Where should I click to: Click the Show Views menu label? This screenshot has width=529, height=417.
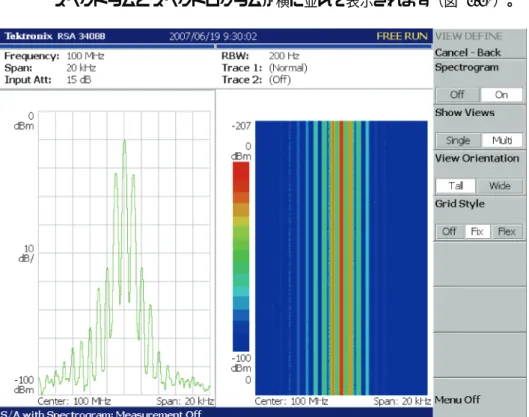click(465, 112)
